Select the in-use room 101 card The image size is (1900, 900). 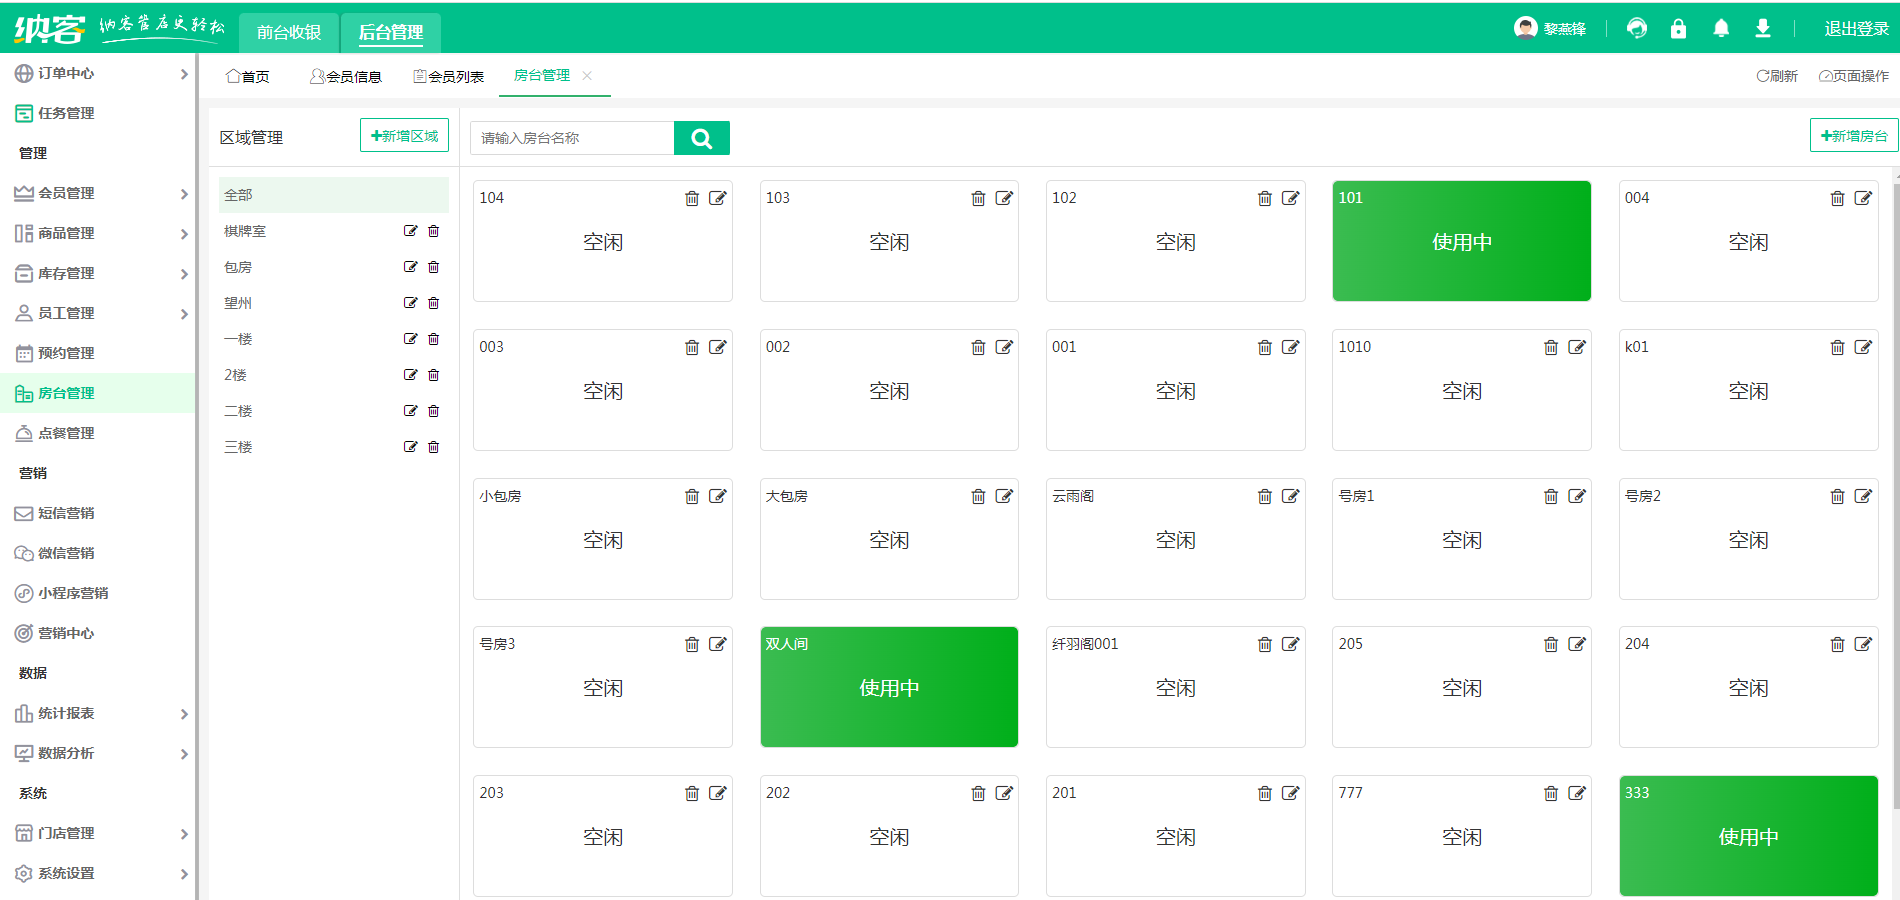1461,241
